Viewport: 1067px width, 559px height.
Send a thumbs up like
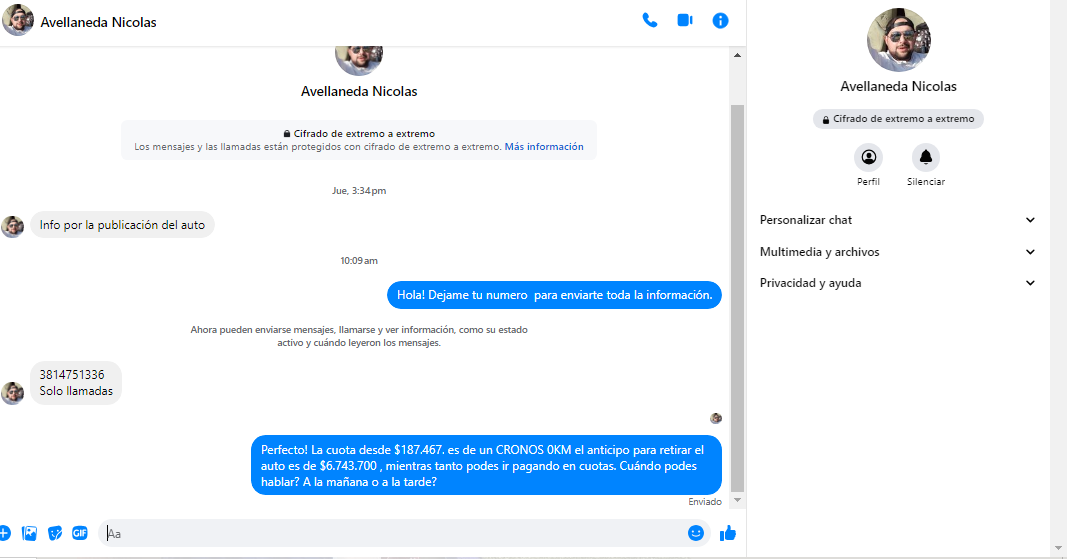pos(728,533)
